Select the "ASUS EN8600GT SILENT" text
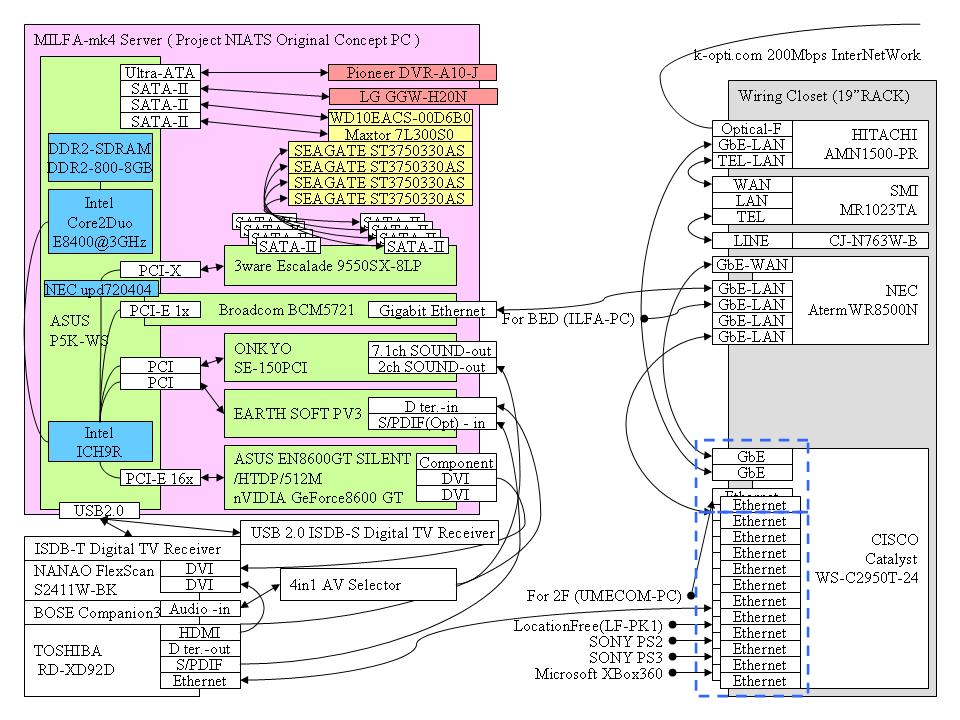Image resolution: width=960 pixels, height=720 pixels. pyautogui.click(x=322, y=459)
